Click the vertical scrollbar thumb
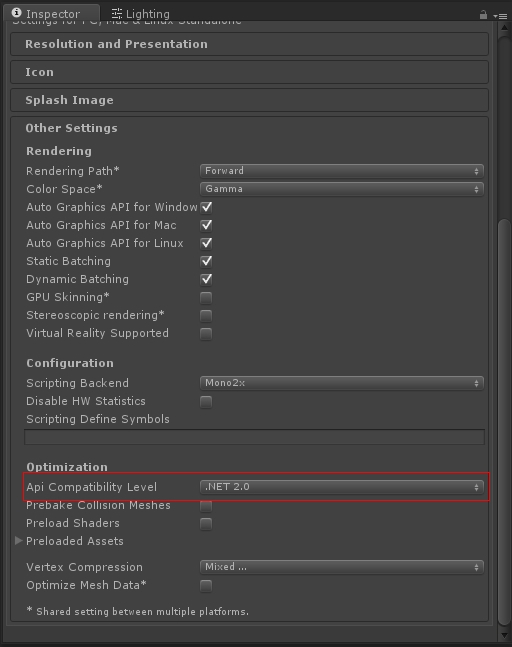The image size is (512, 647). tap(504, 422)
